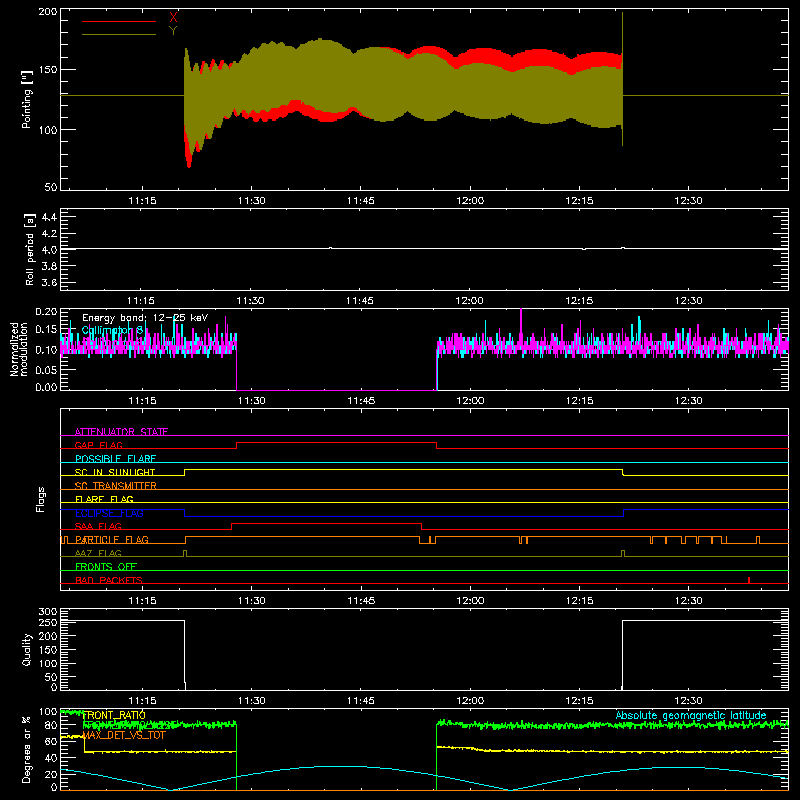Click the 11:45 tick label under modulation plot
This screenshot has width=800, height=800.
click(361, 401)
